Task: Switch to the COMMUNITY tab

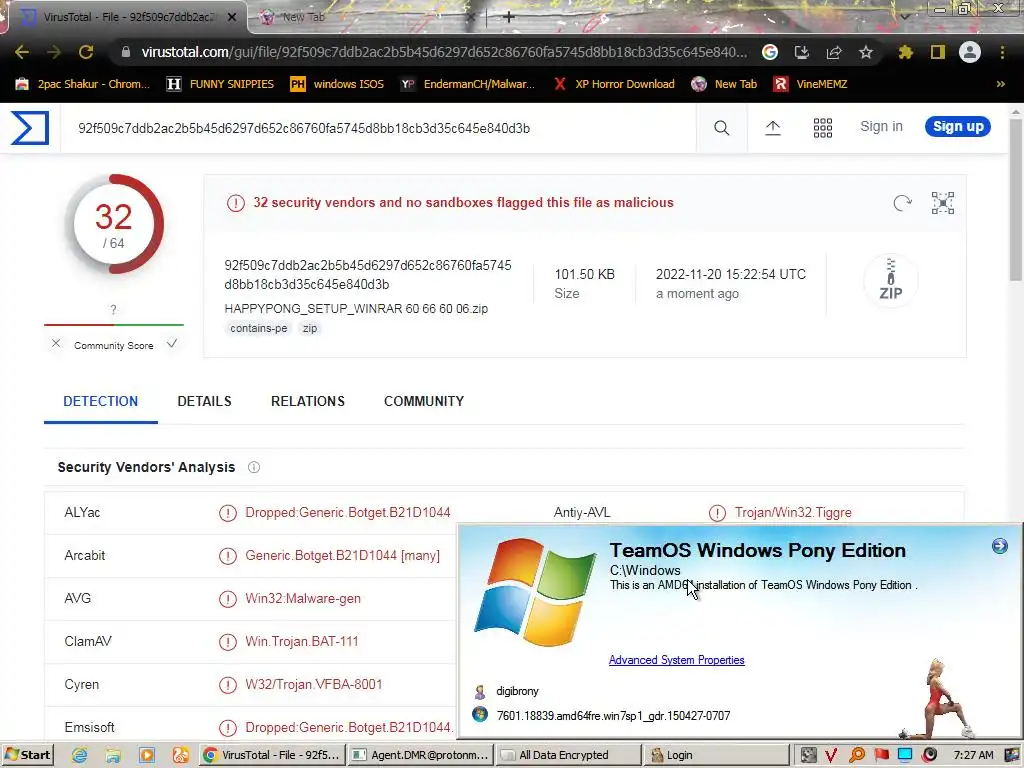Action: [x=424, y=401]
